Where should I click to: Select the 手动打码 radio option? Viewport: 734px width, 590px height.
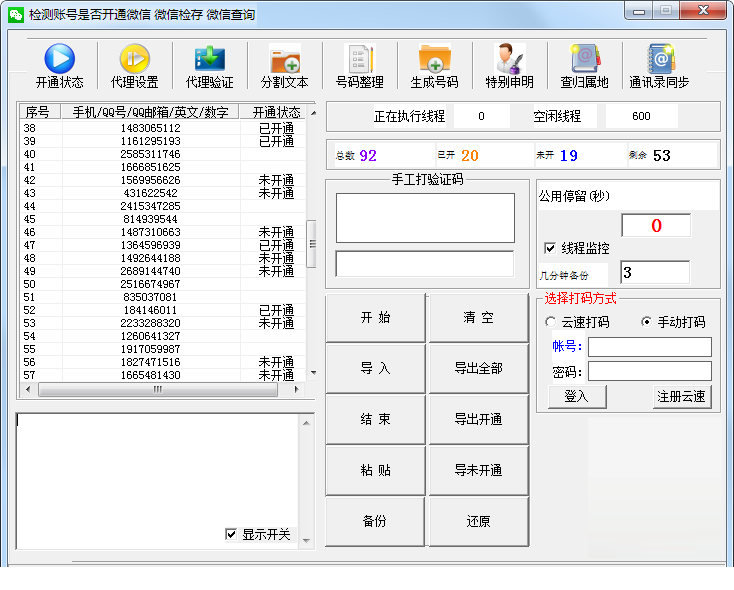point(646,322)
